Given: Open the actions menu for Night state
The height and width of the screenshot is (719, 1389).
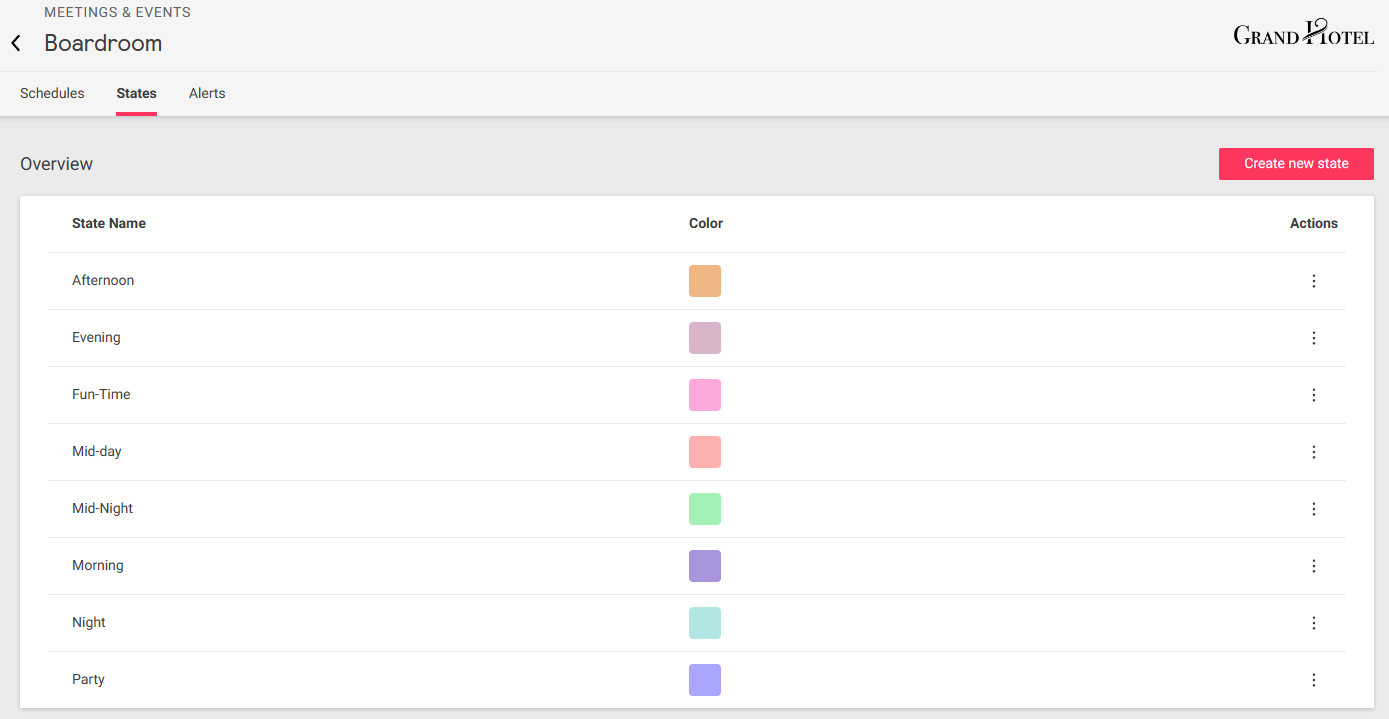Looking at the screenshot, I should pos(1314,622).
